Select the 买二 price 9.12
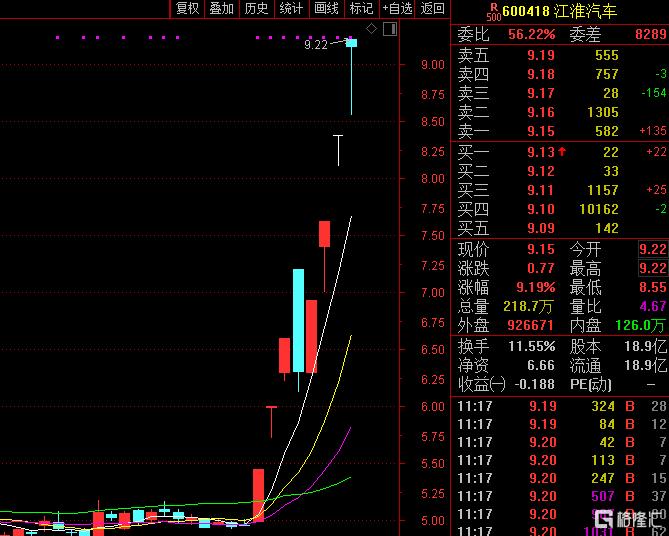 pyautogui.click(x=541, y=171)
